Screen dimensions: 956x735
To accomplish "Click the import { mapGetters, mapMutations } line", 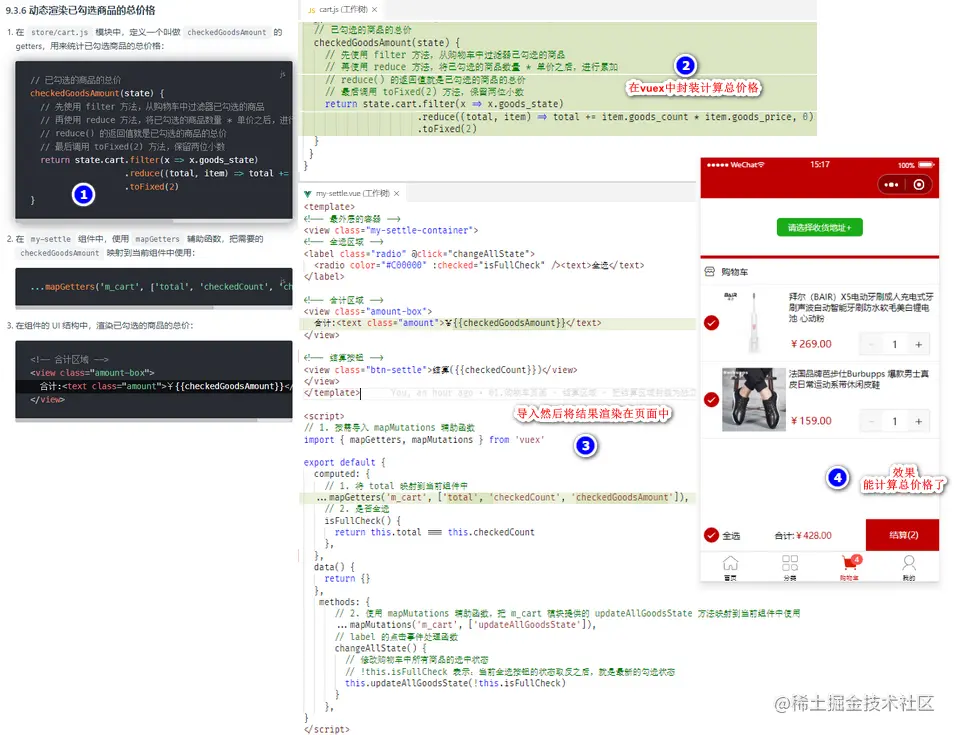I will coord(424,439).
